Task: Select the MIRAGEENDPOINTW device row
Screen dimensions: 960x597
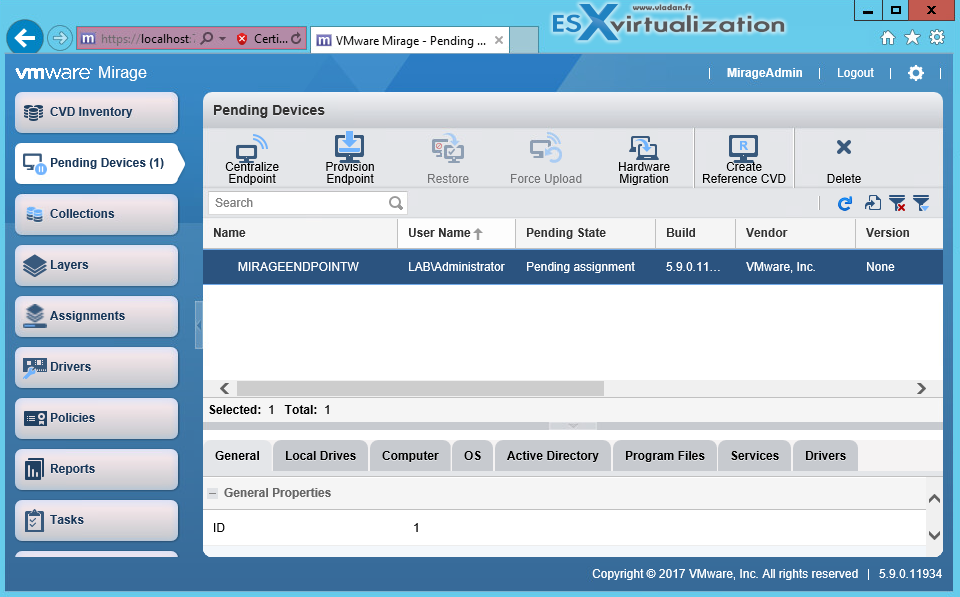Action: coord(572,267)
